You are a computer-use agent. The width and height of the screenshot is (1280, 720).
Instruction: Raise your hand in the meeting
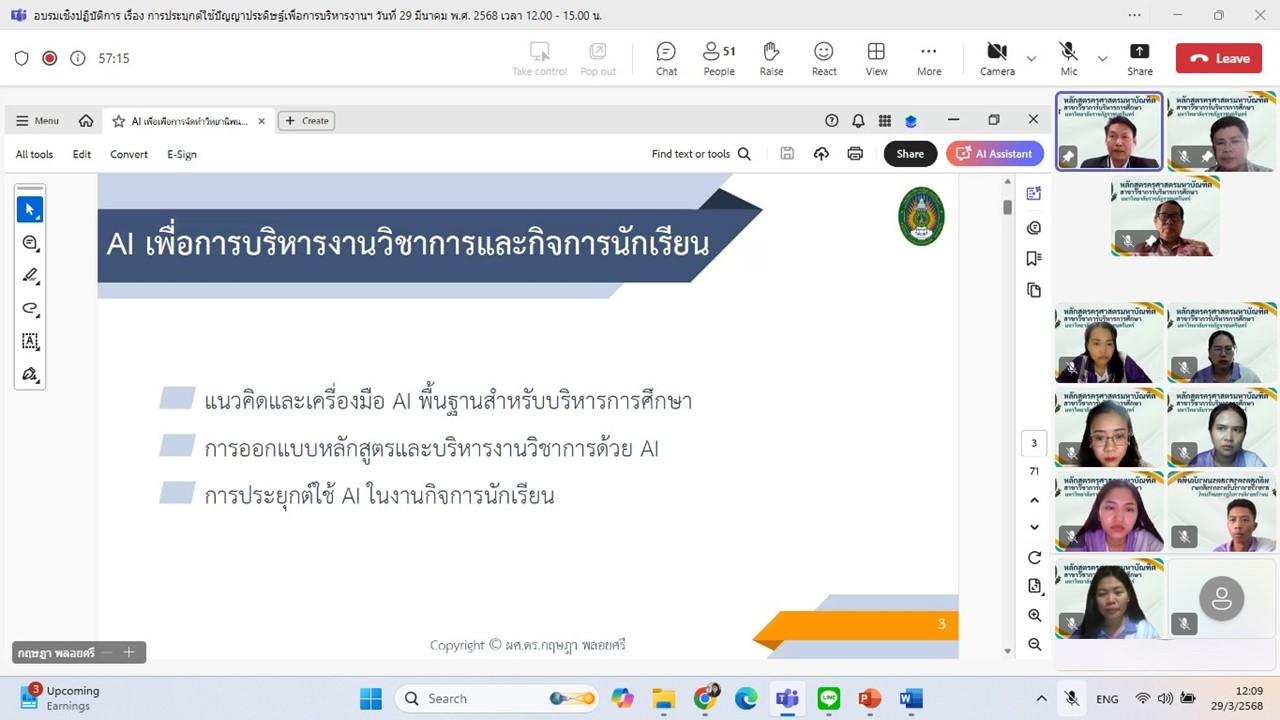(x=771, y=58)
